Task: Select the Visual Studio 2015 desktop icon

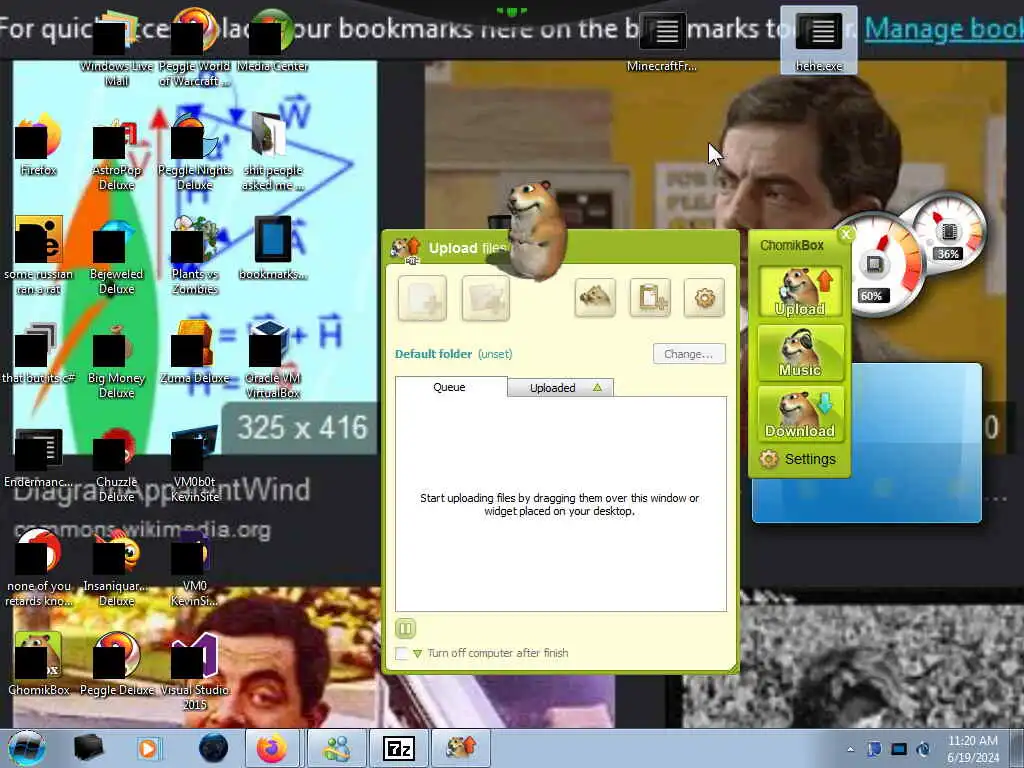Action: pos(195,673)
